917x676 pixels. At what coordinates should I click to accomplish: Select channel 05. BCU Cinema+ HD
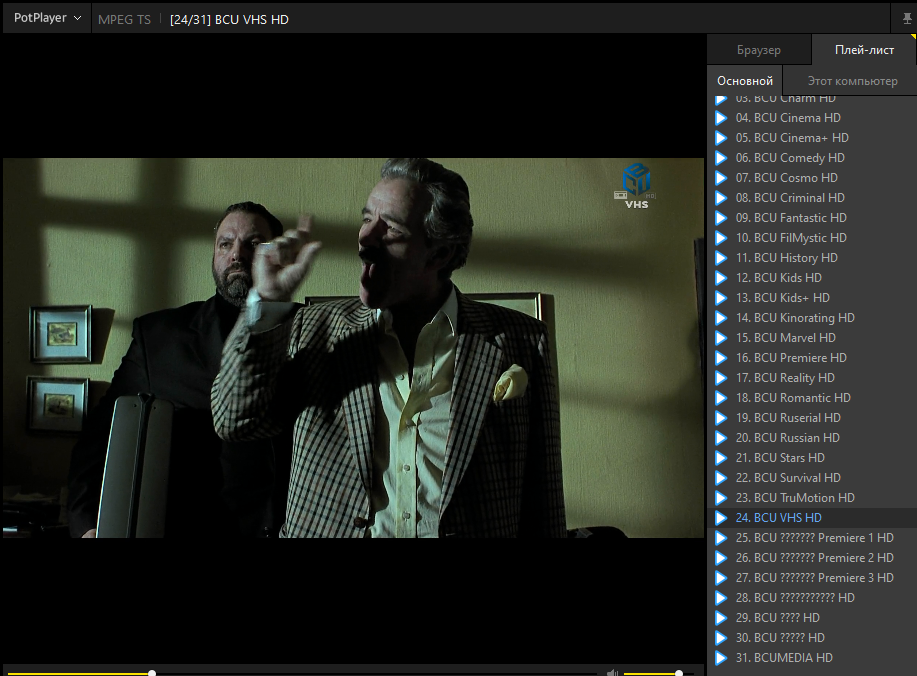[x=812, y=138]
